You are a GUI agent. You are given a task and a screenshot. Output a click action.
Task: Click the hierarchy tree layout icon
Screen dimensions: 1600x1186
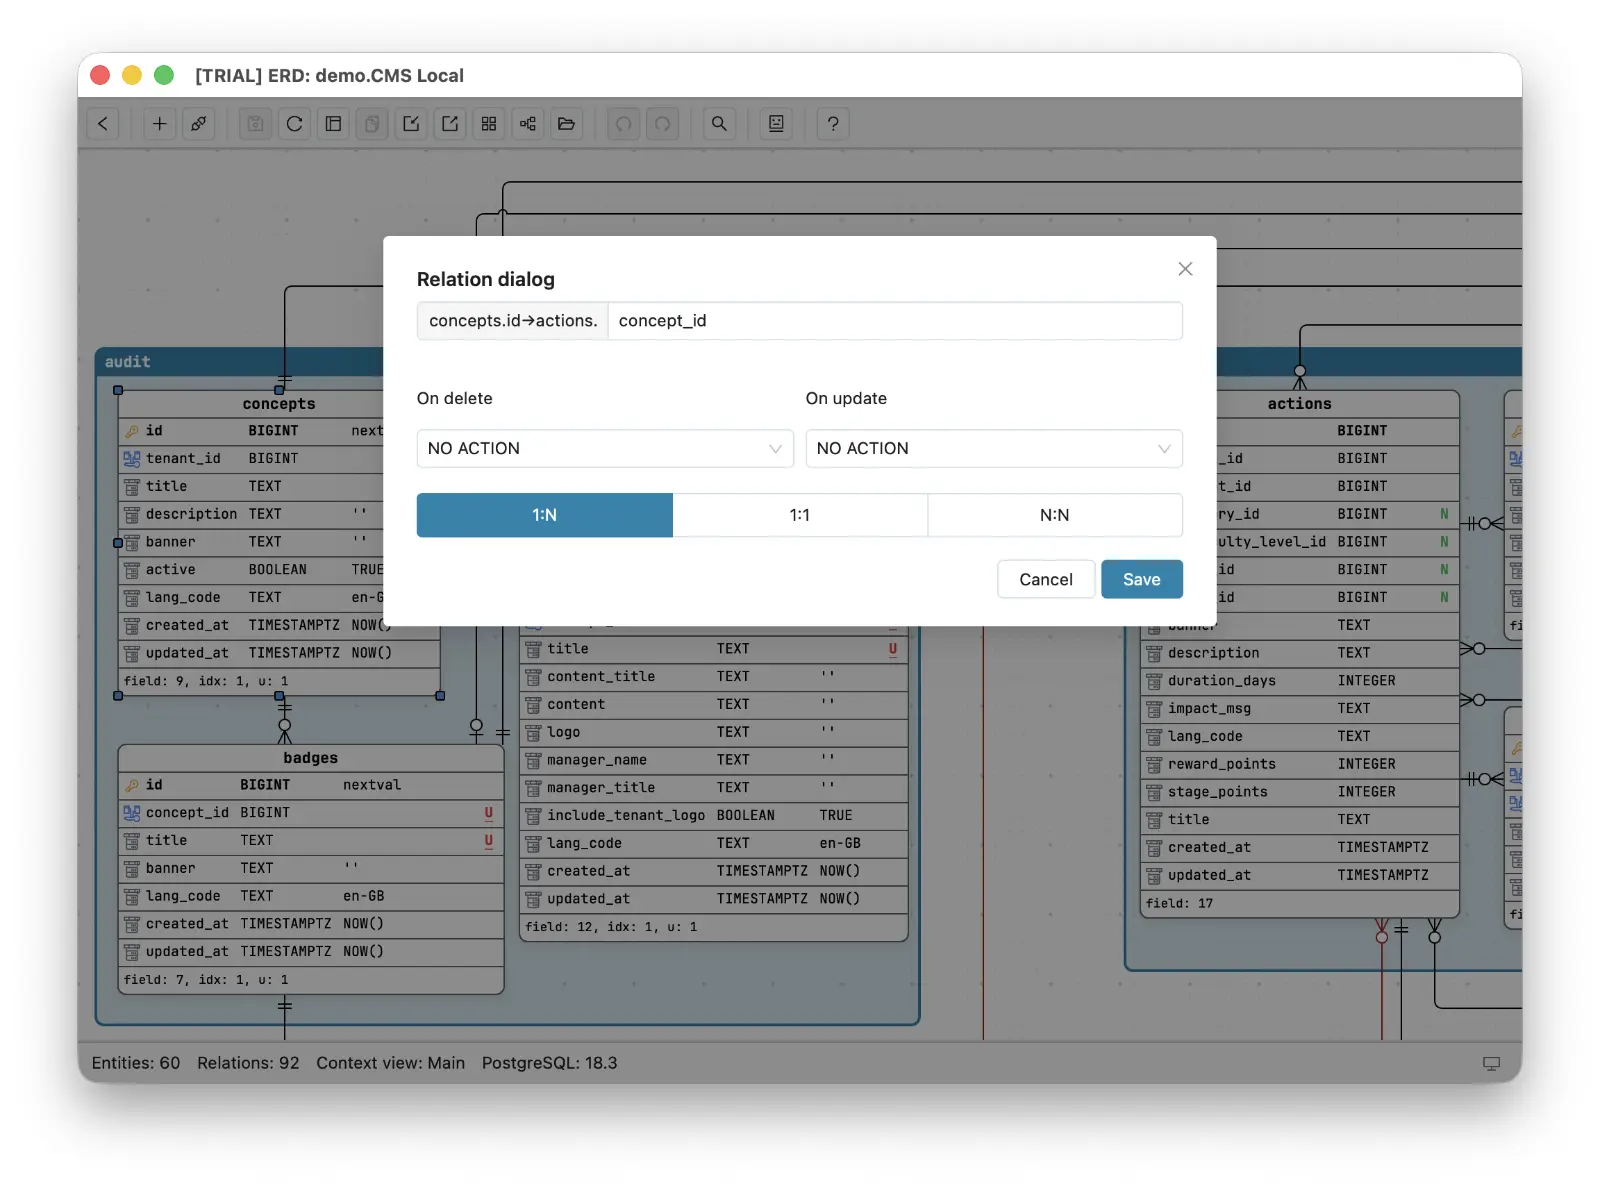pos(528,124)
